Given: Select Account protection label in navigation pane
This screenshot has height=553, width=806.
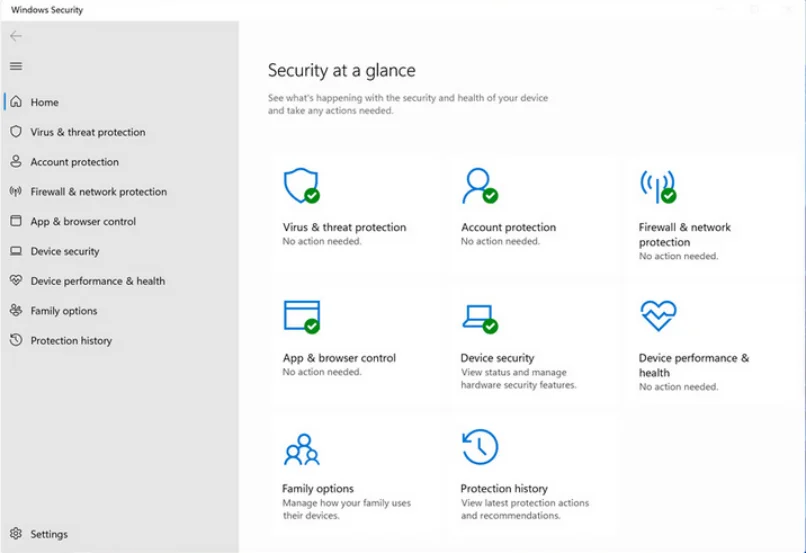Looking at the screenshot, I should (x=75, y=162).
